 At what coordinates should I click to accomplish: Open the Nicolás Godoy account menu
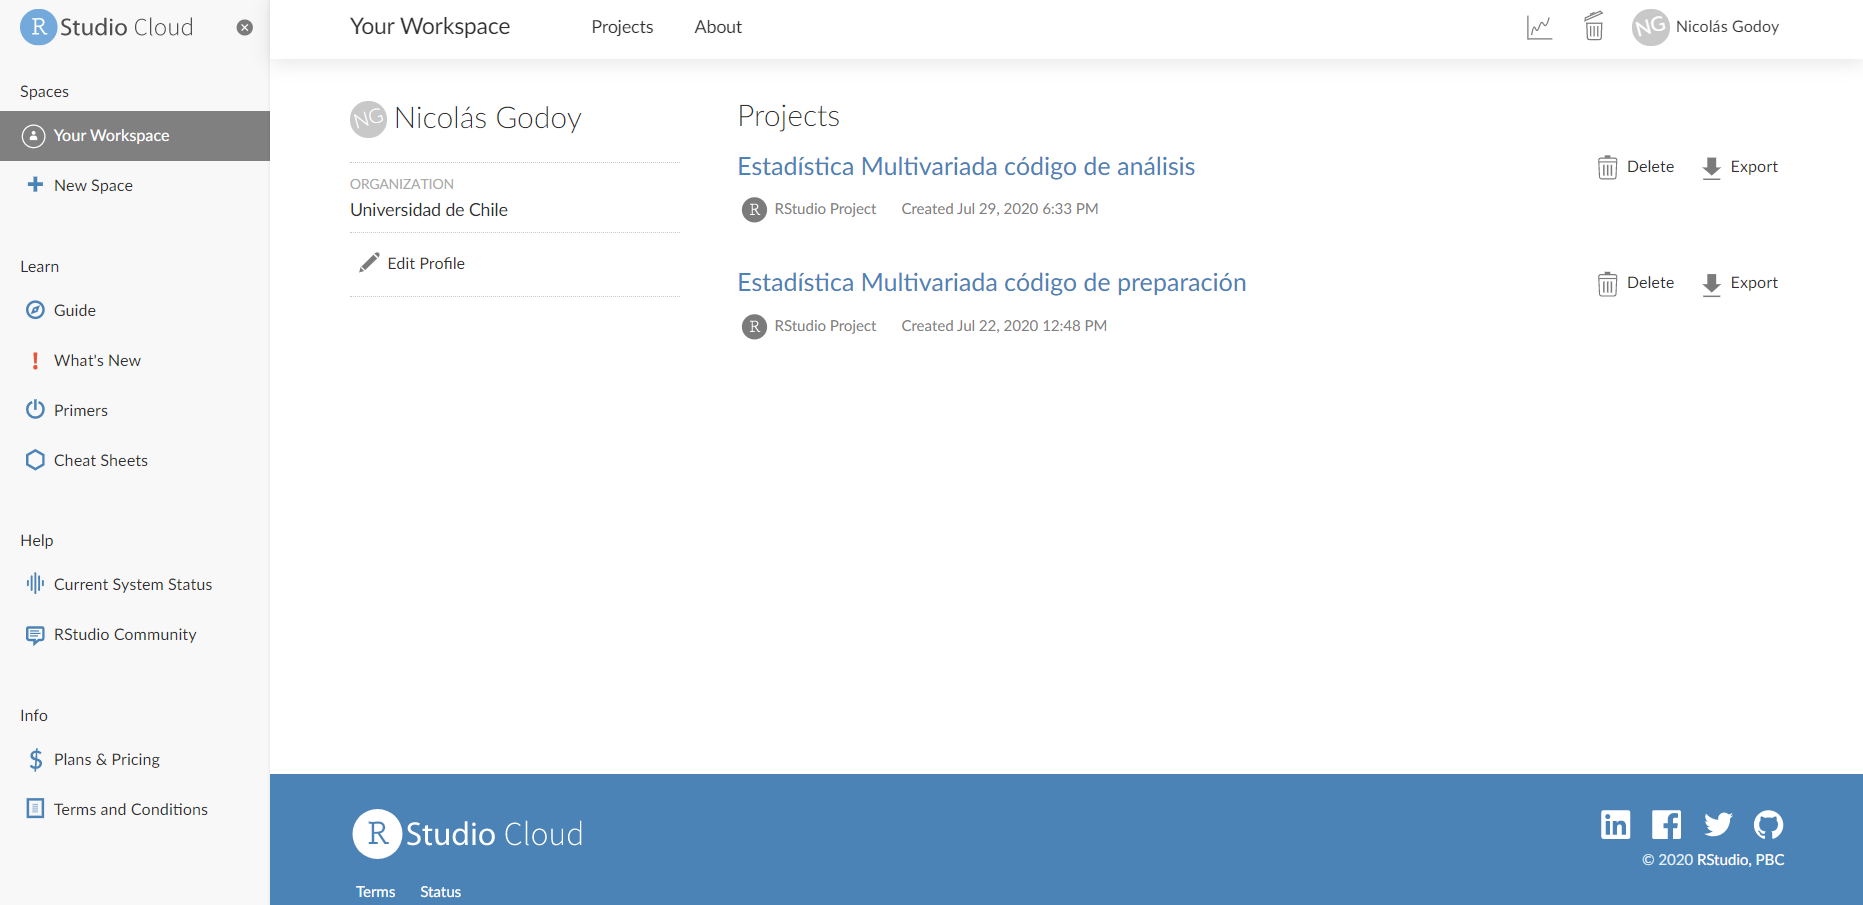pyautogui.click(x=1706, y=27)
